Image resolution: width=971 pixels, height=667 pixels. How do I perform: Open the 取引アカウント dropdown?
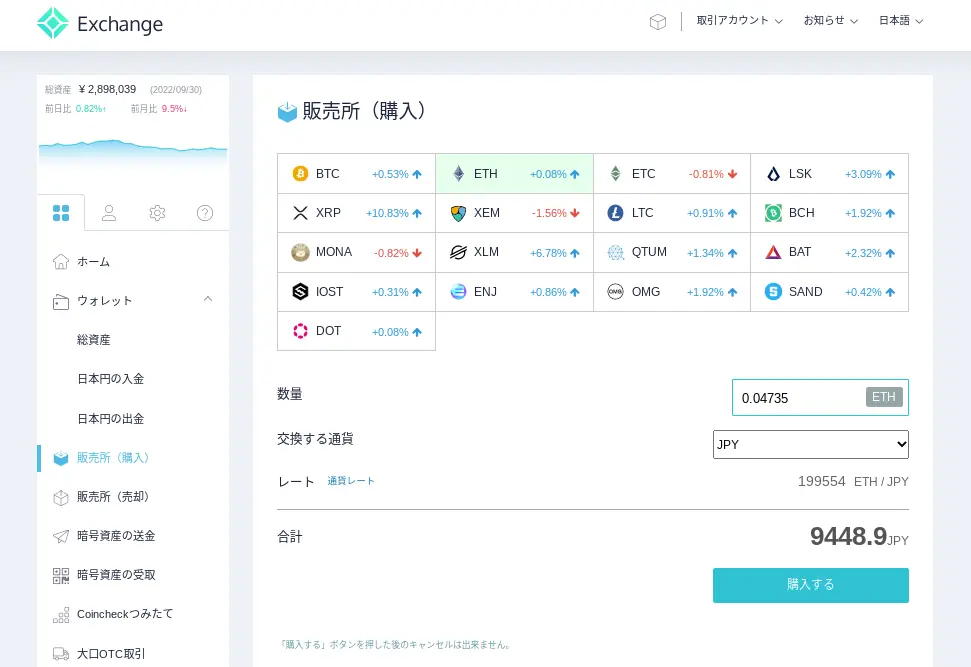(x=739, y=20)
